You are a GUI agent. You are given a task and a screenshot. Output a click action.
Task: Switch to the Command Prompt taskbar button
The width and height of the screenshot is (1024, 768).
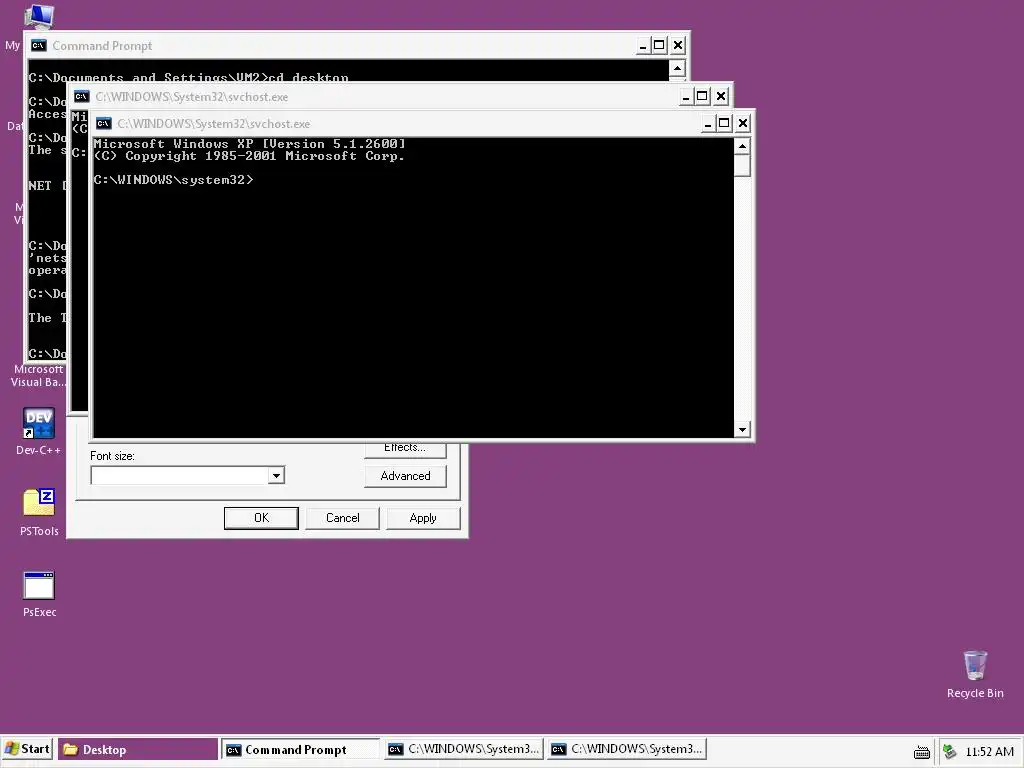300,750
